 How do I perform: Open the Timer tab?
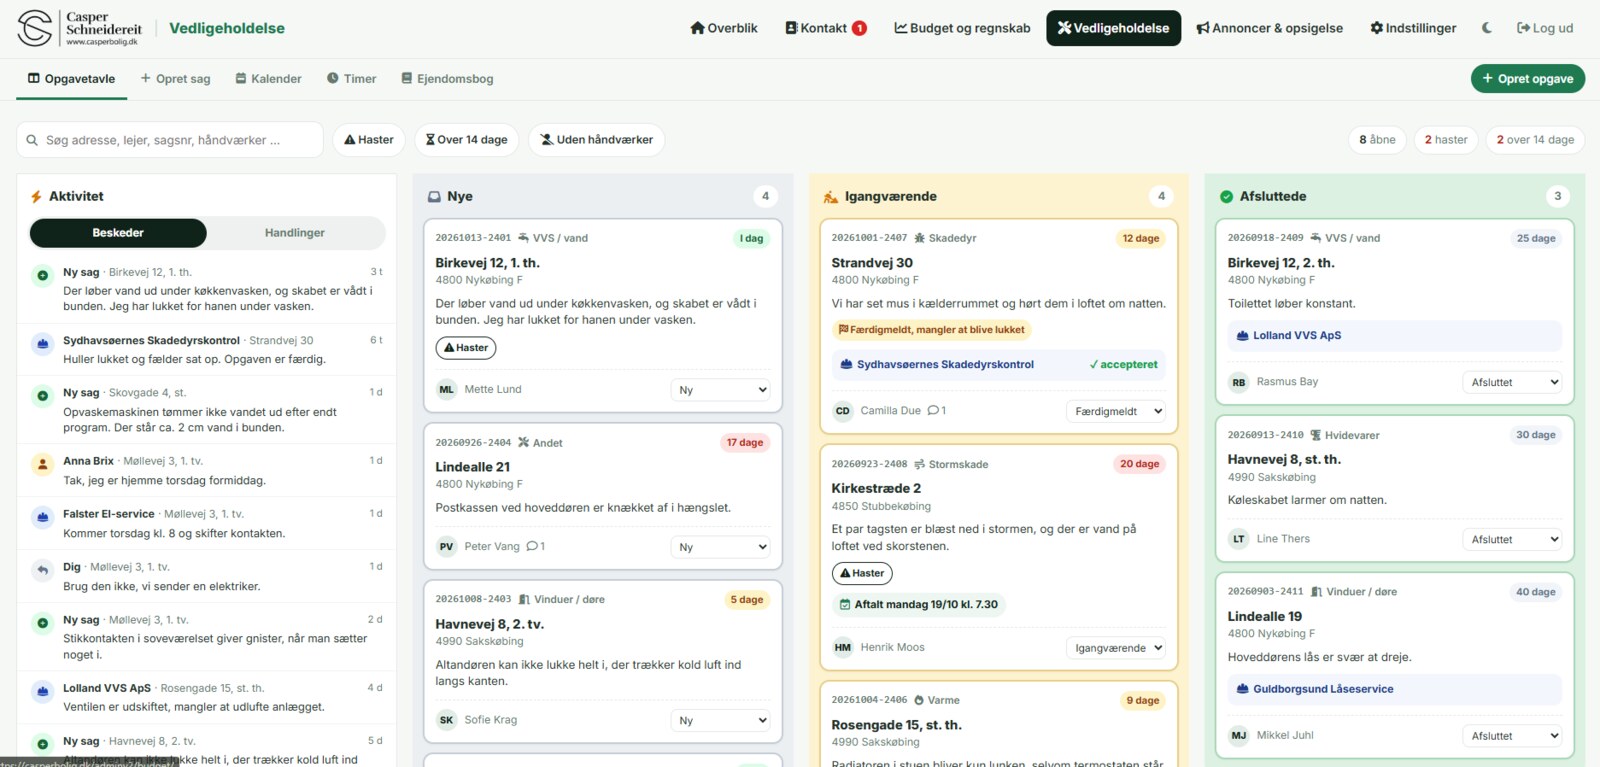[351, 79]
